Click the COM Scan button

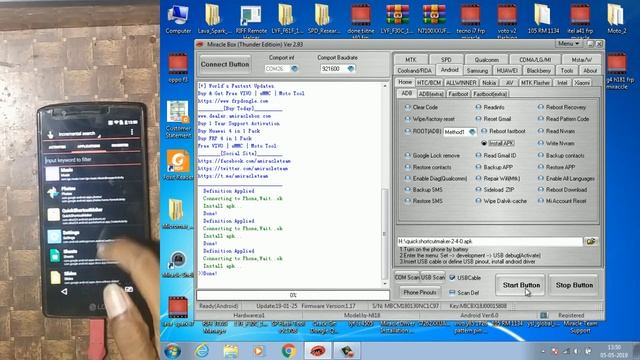407,277
